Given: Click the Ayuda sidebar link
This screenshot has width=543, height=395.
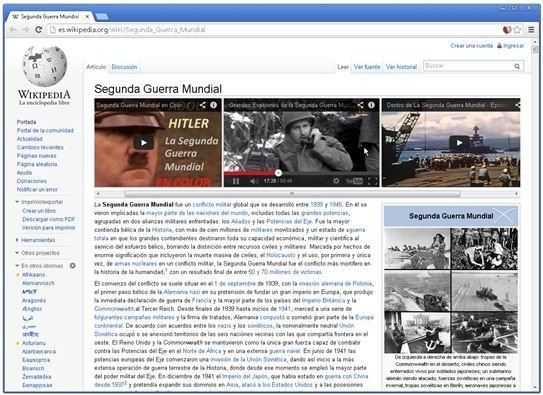Looking at the screenshot, I should click(x=24, y=172).
